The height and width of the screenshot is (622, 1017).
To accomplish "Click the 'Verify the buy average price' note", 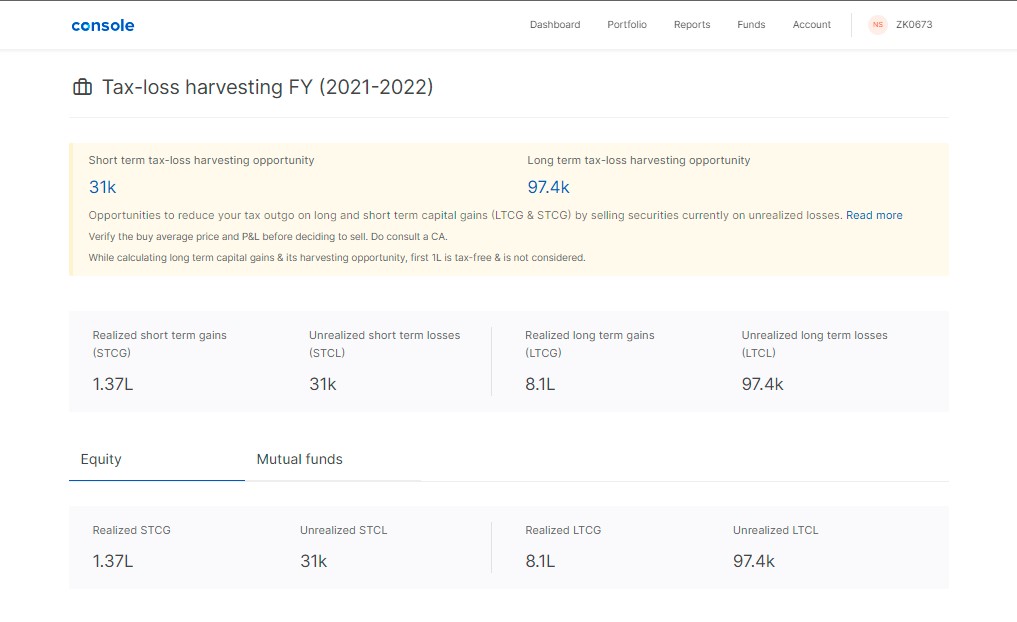I will (x=268, y=237).
